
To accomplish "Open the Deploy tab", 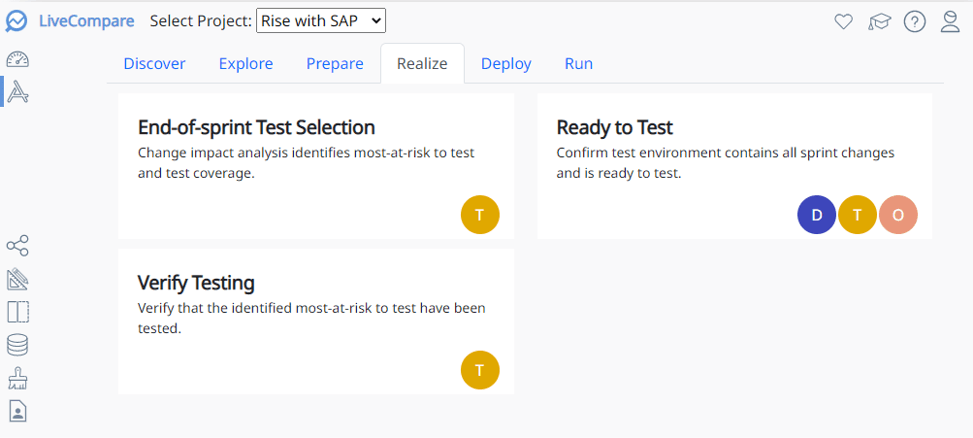I will 506,64.
